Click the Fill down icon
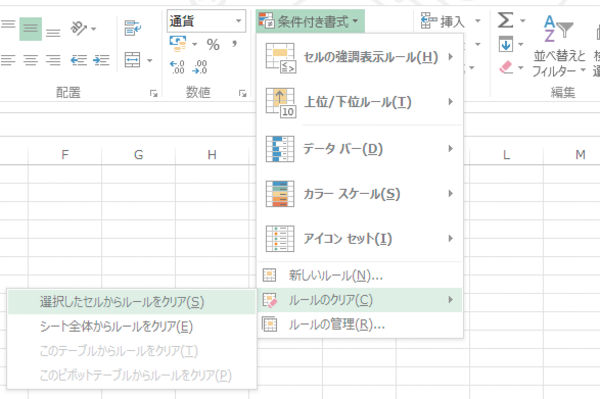Screen dimensions: 600x399 coord(506,44)
